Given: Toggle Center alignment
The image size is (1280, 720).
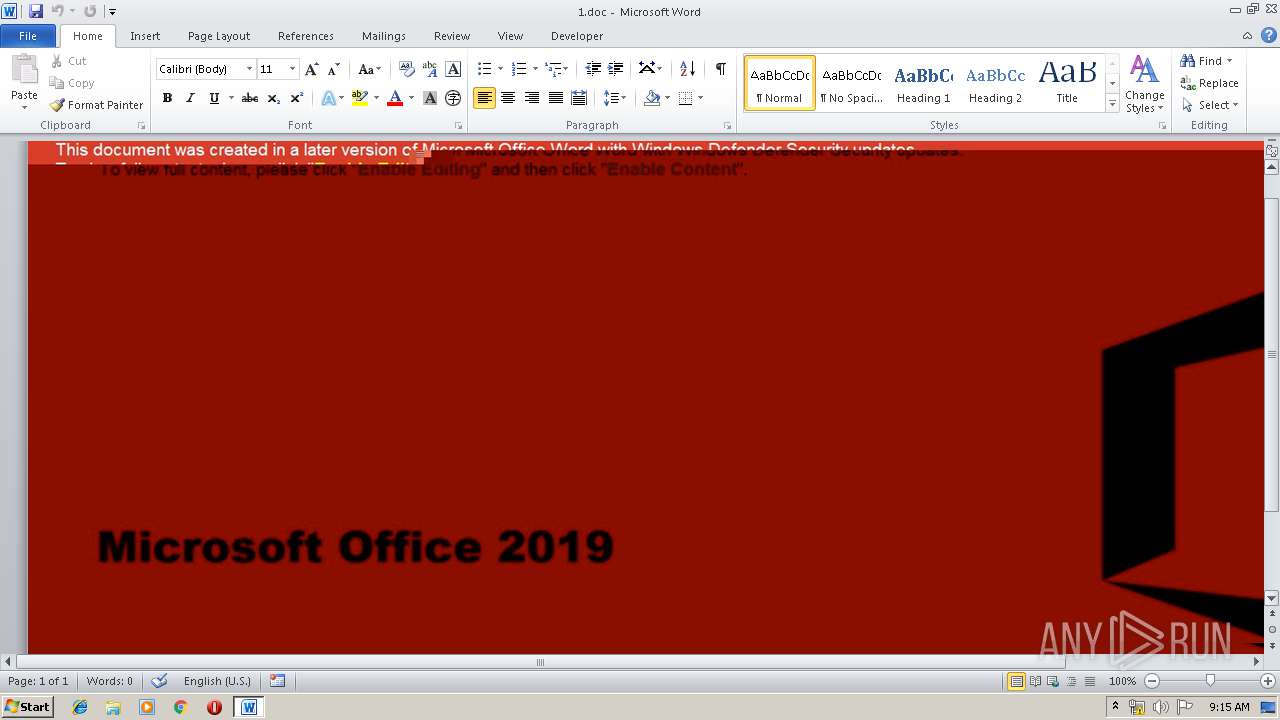Looking at the screenshot, I should click(x=508, y=98).
